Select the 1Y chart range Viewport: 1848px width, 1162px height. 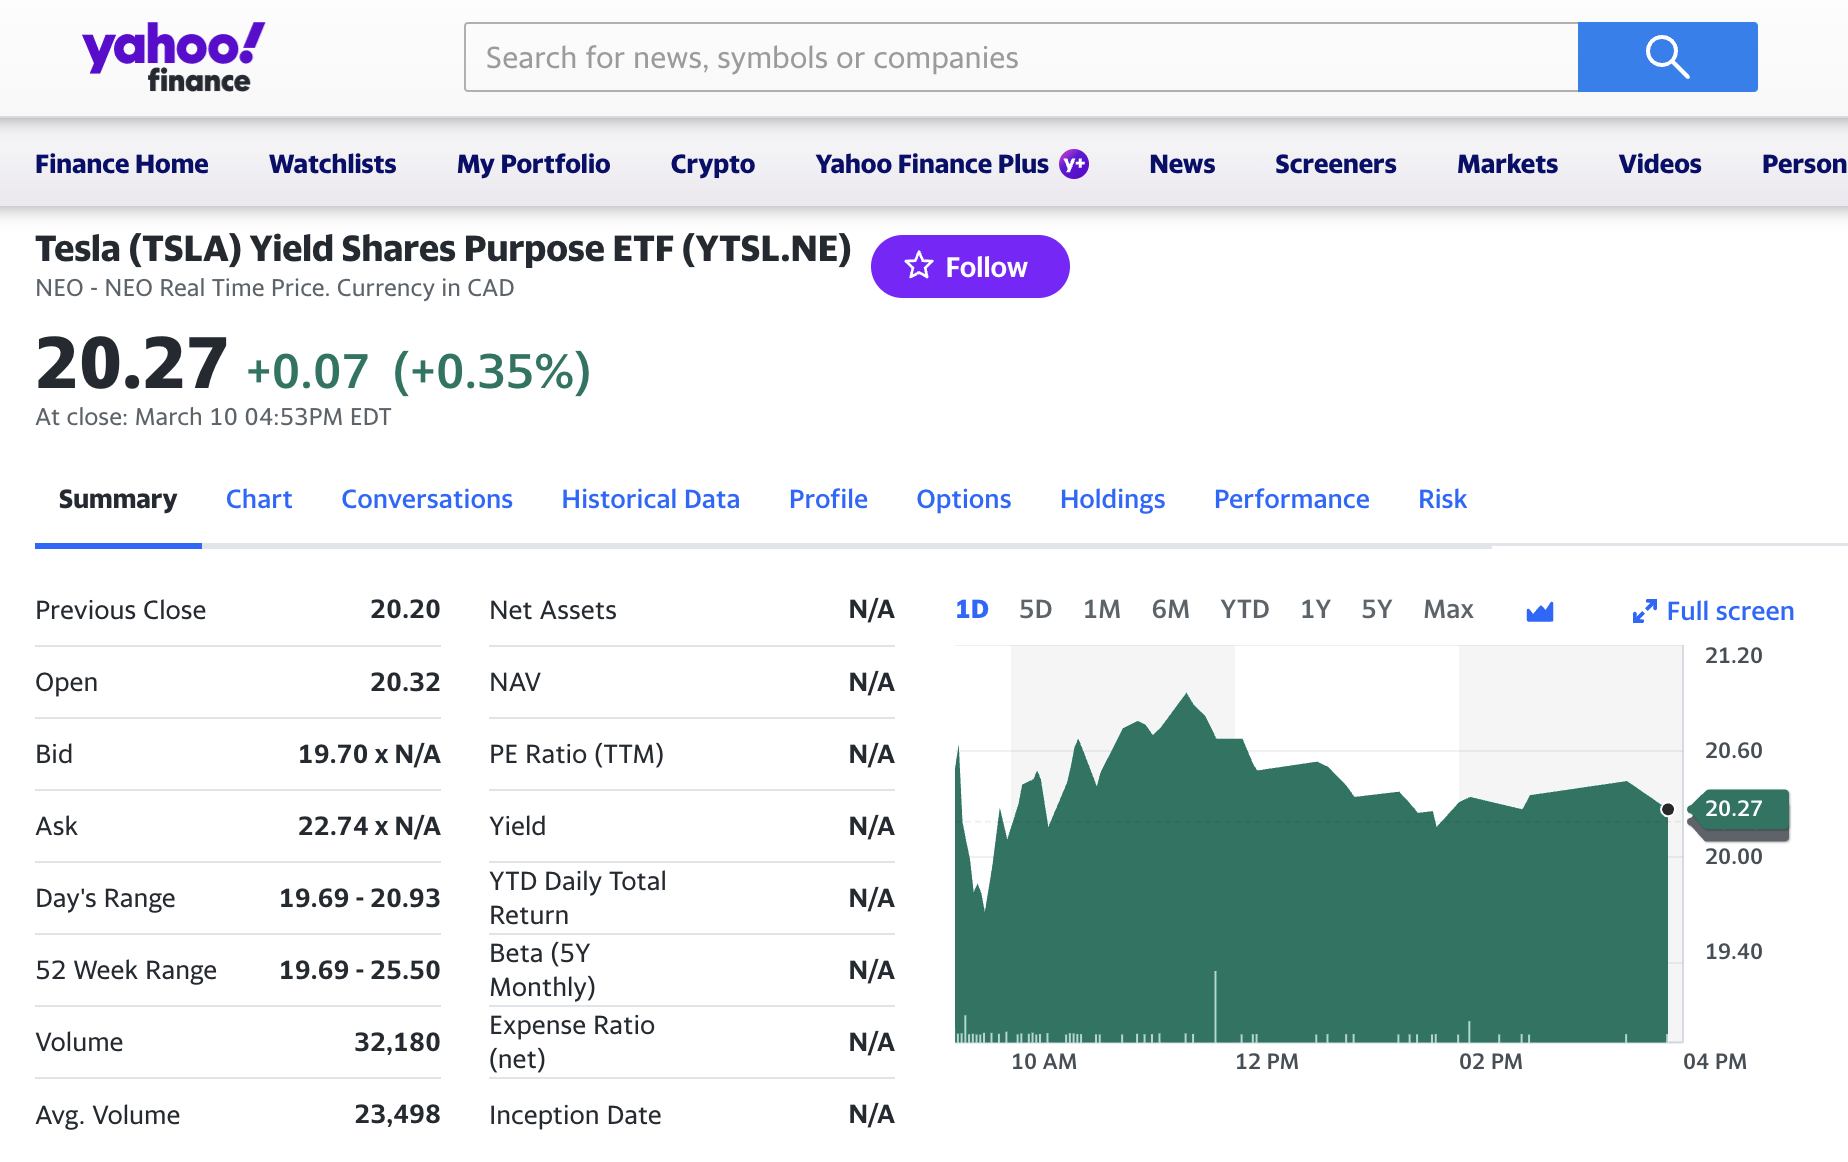pos(1316,609)
